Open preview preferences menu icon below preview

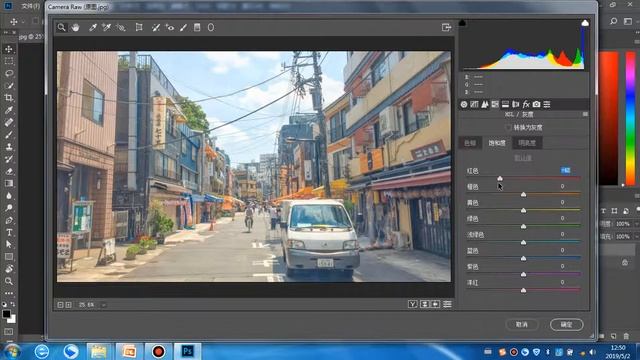click(x=447, y=304)
